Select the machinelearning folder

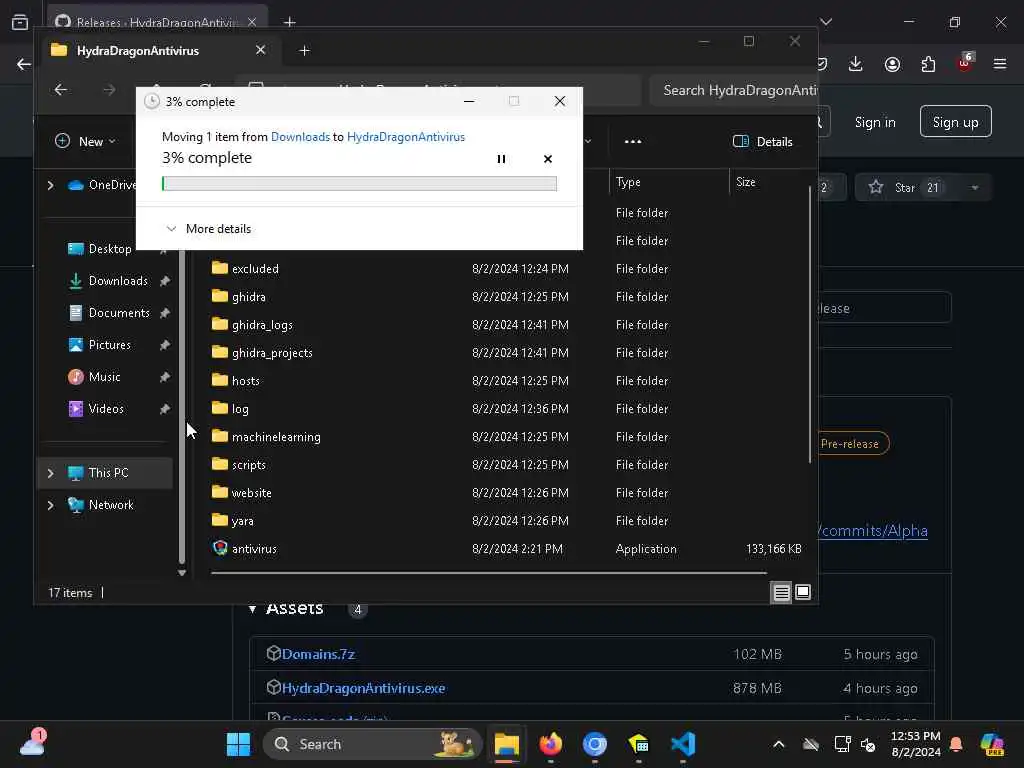tap(266, 437)
